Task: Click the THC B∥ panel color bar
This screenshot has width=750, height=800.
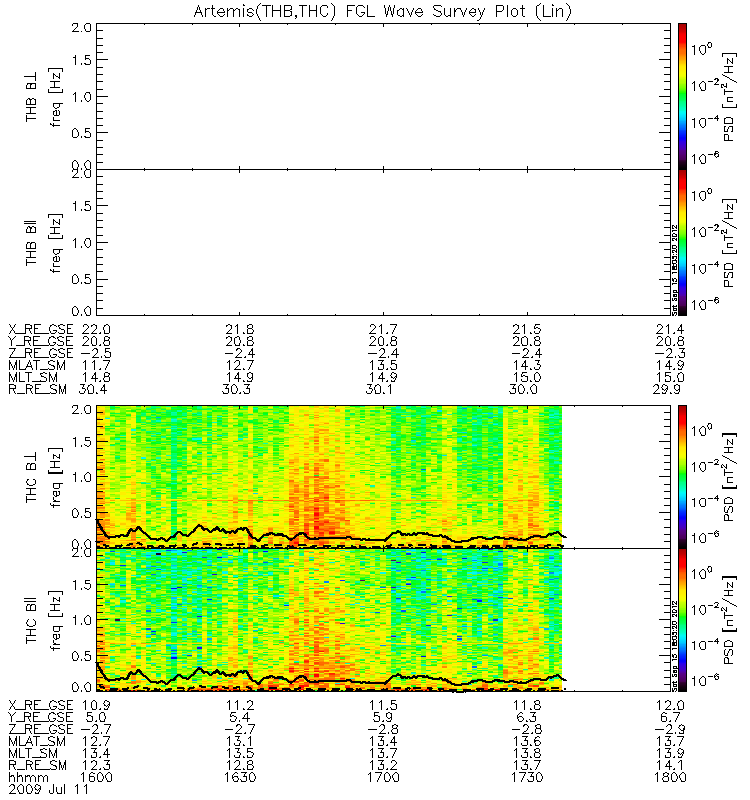Action: [x=682, y=620]
